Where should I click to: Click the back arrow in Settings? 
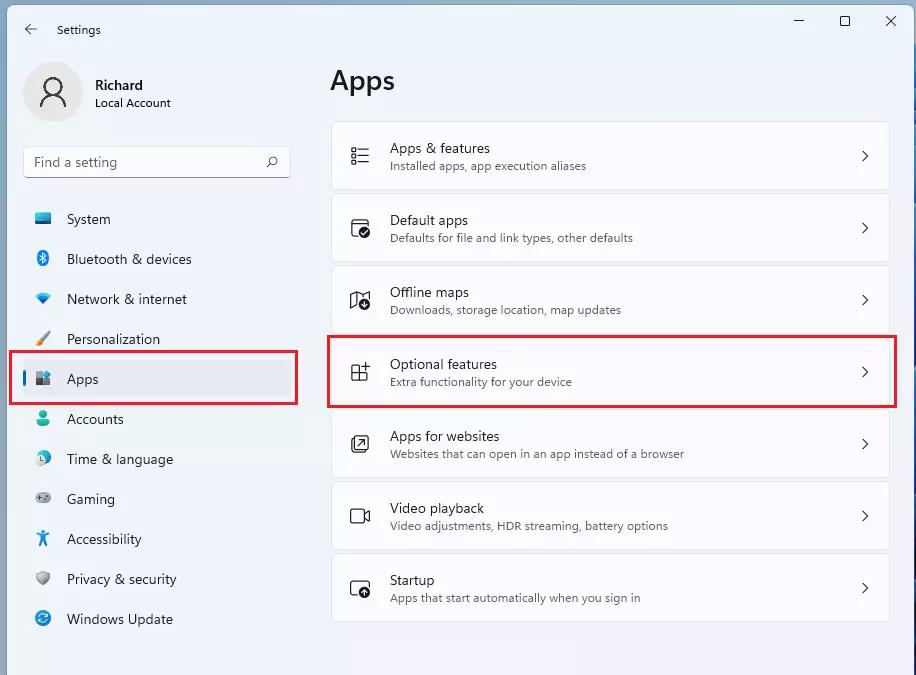coord(31,30)
